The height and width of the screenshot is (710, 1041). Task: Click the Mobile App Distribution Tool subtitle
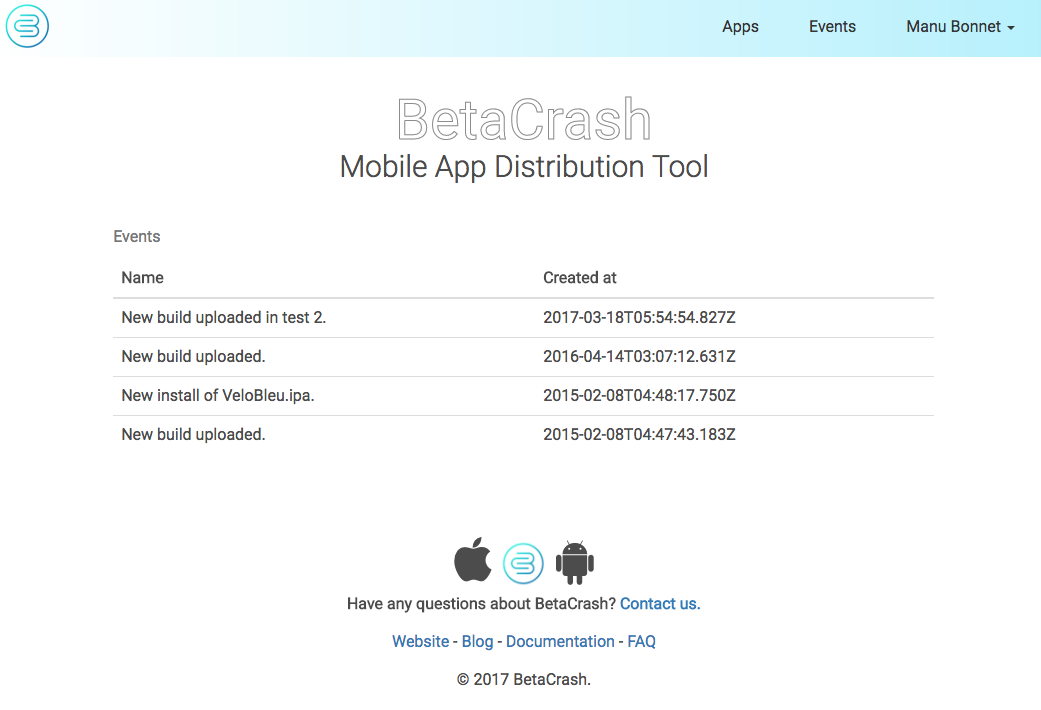(524, 167)
